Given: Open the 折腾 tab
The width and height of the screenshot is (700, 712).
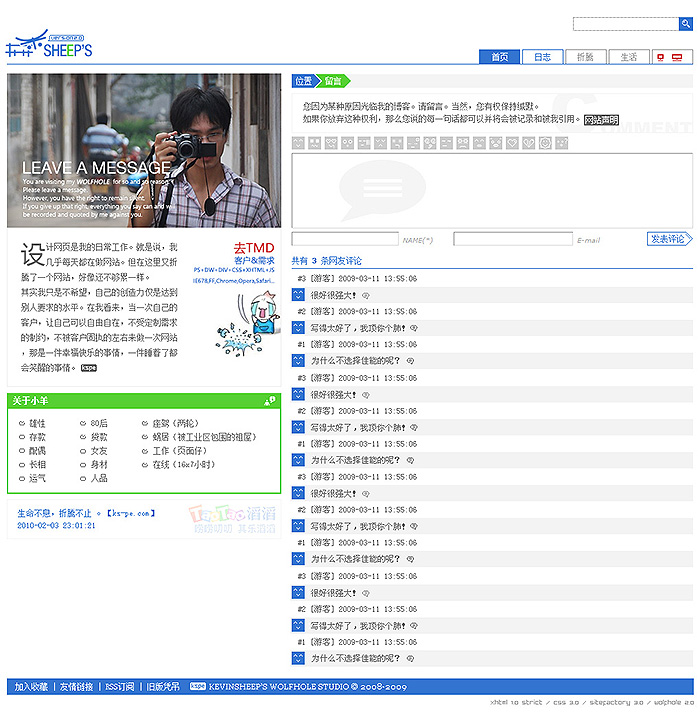Looking at the screenshot, I should click(x=585, y=57).
